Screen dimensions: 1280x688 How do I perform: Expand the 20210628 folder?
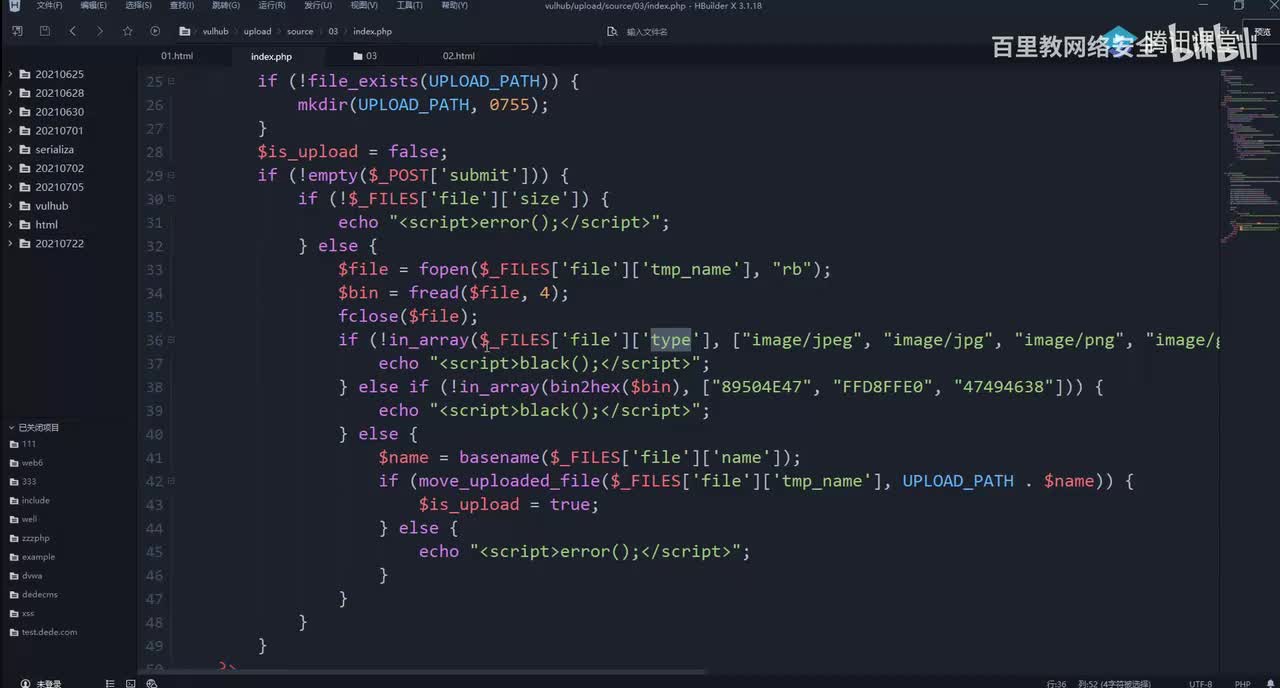11,93
